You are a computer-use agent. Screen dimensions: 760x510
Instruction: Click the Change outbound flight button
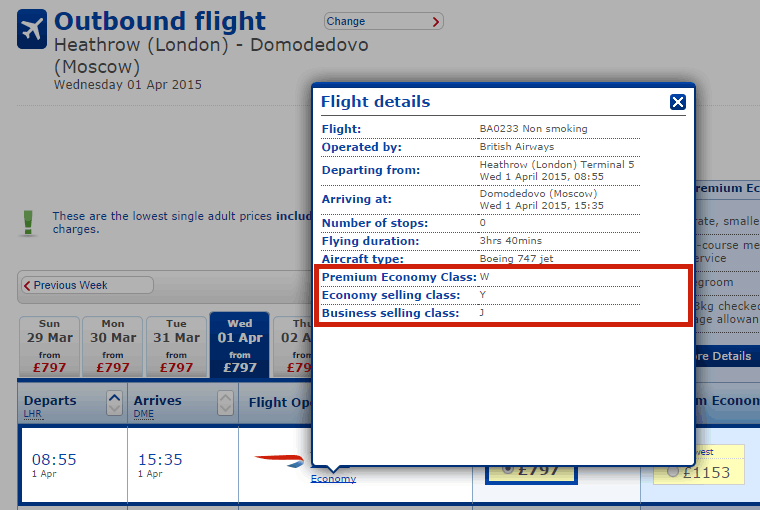coord(383,21)
